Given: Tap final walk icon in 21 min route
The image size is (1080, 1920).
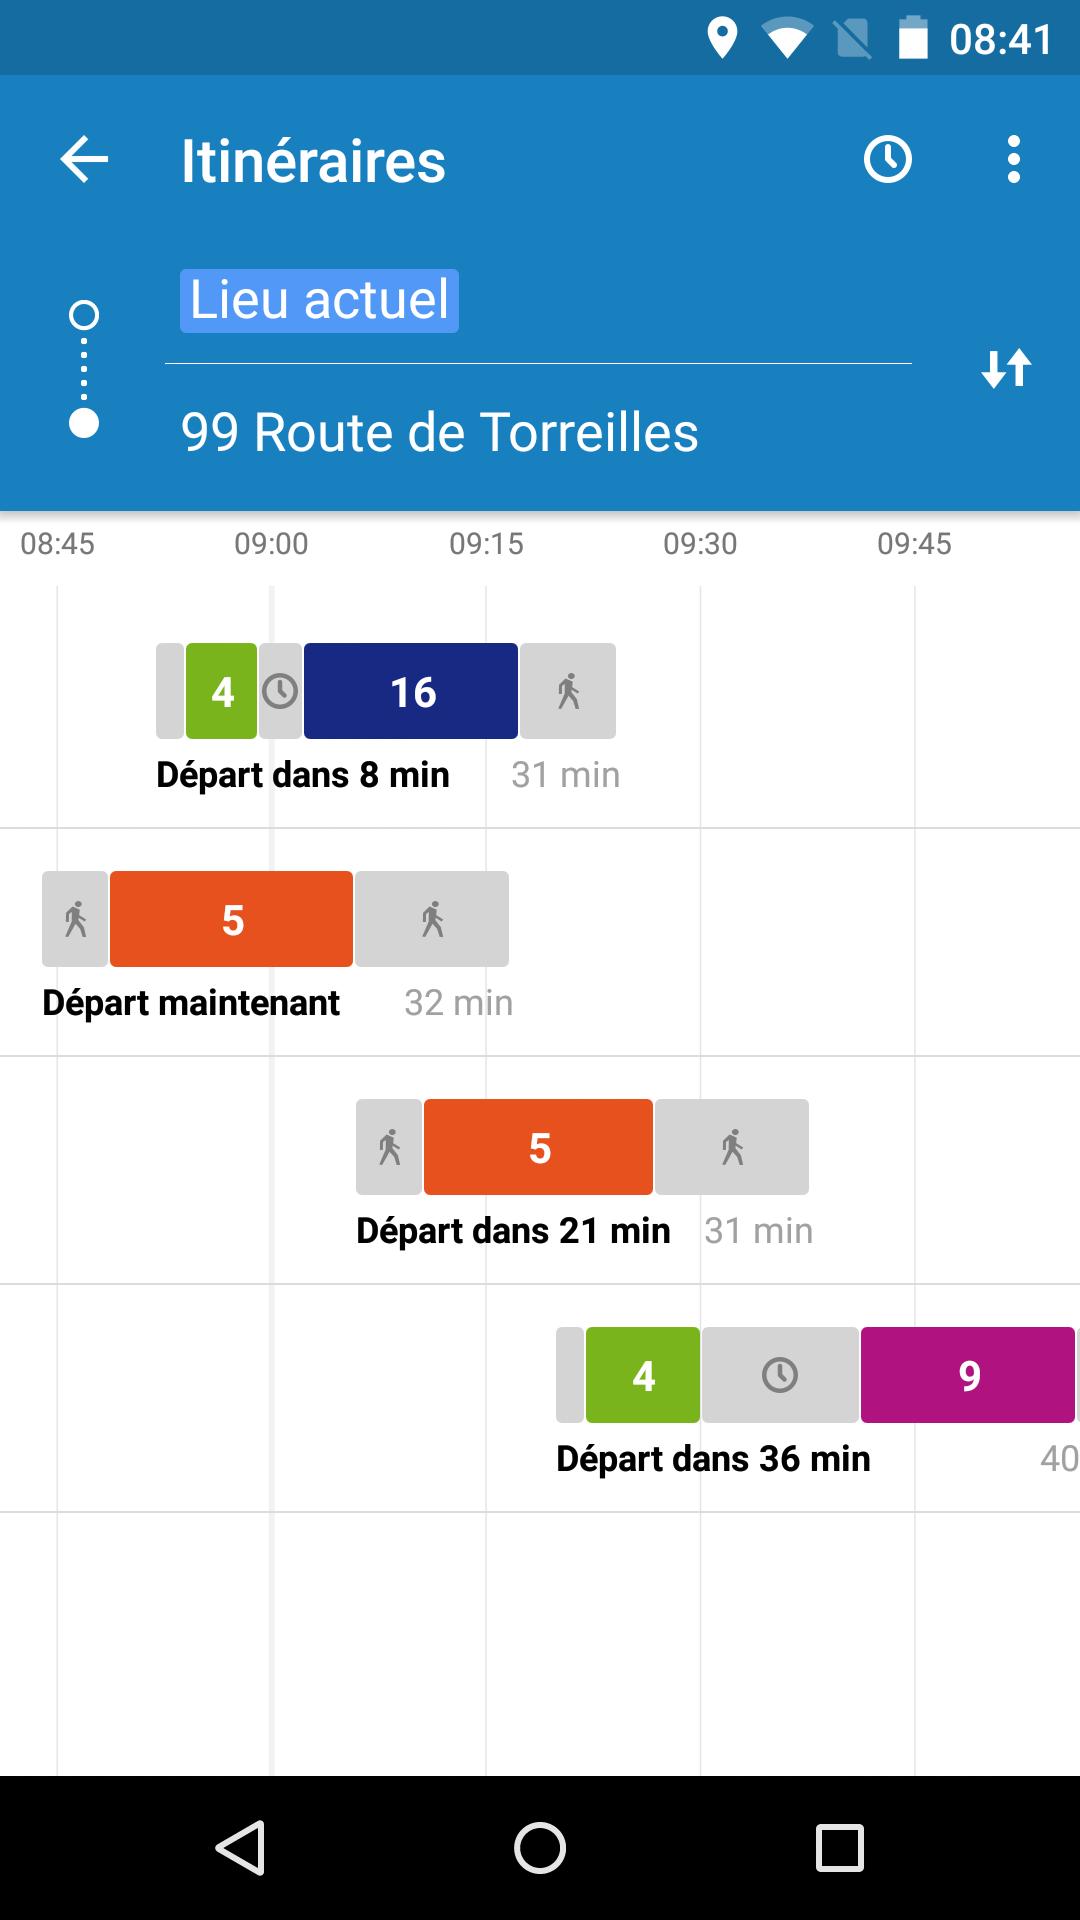Looking at the screenshot, I should click(732, 1147).
